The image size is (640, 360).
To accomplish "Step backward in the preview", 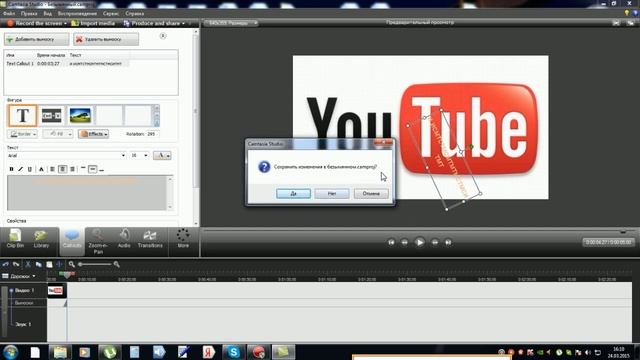I will point(404,242).
